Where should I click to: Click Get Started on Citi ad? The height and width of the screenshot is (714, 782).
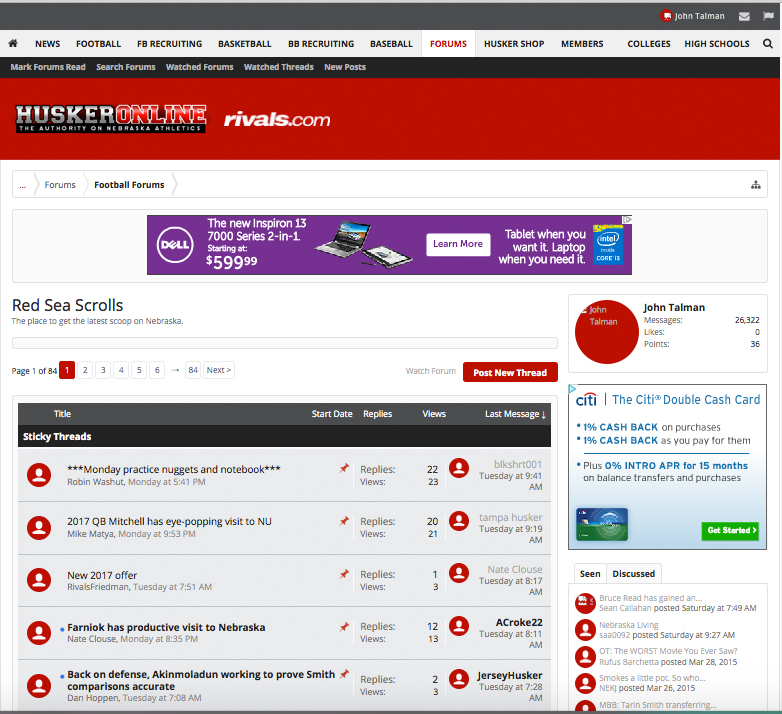click(730, 531)
